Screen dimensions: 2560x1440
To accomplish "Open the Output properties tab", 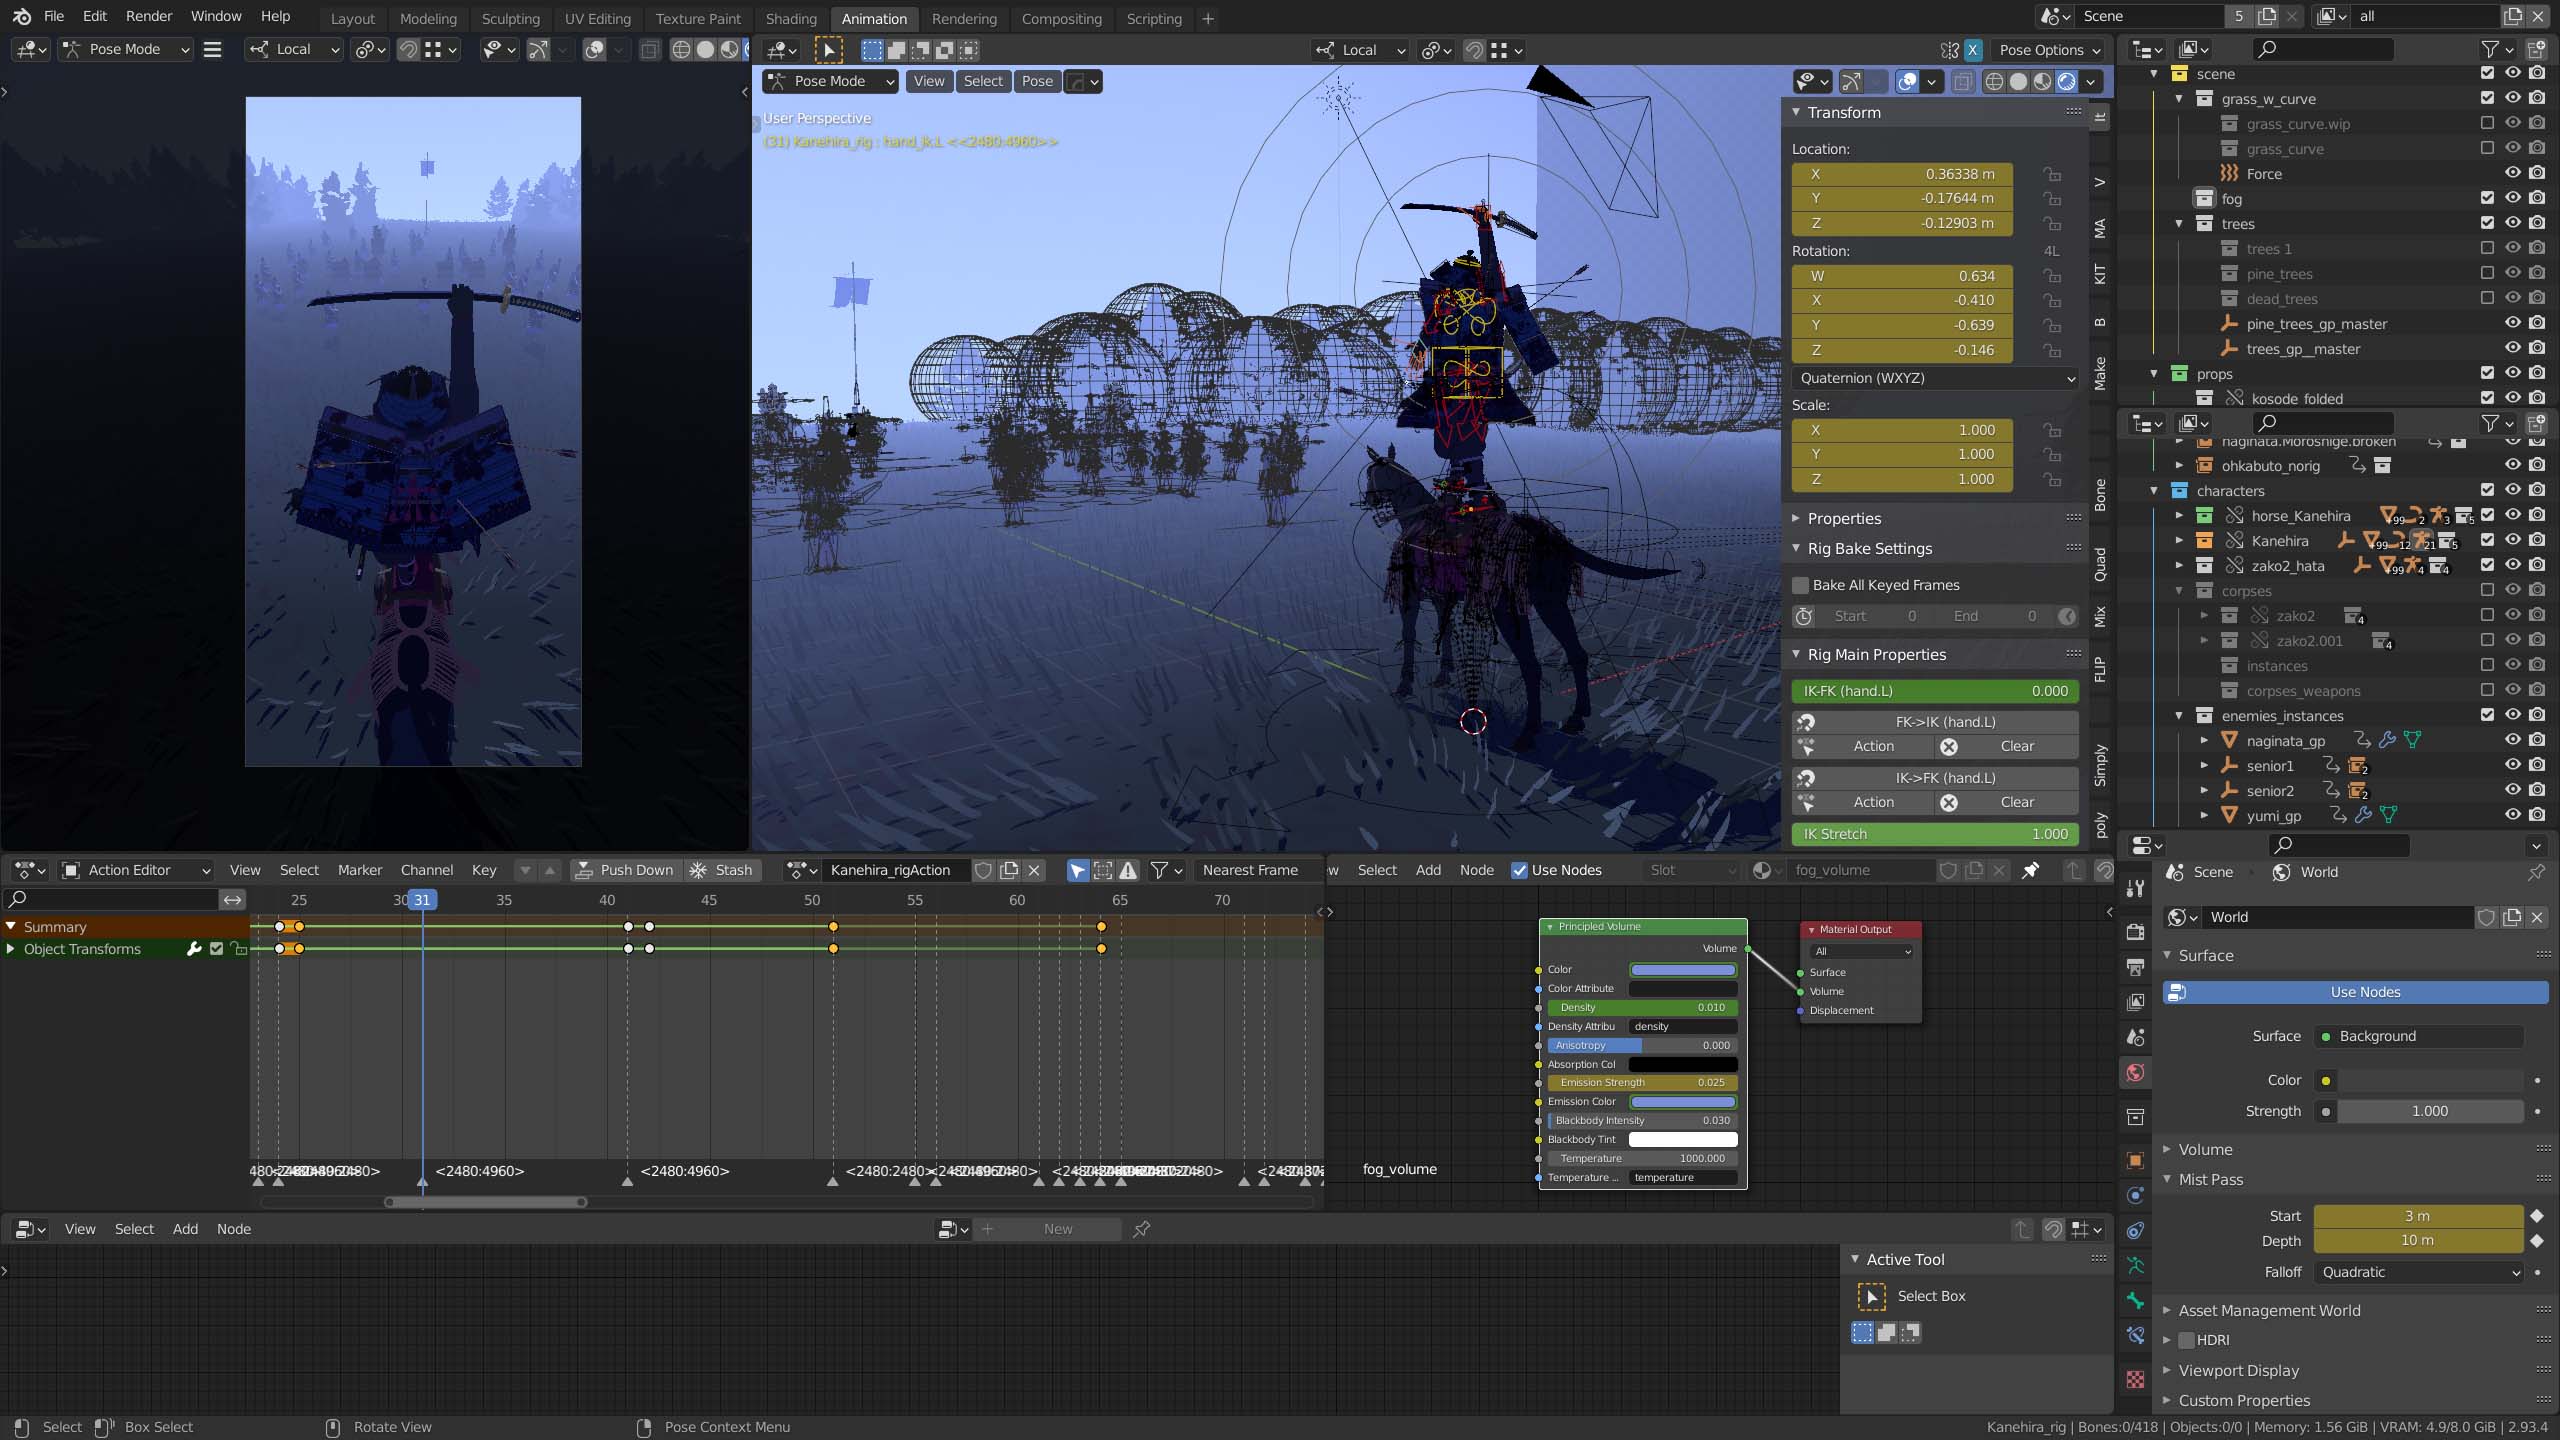I will (x=2135, y=967).
